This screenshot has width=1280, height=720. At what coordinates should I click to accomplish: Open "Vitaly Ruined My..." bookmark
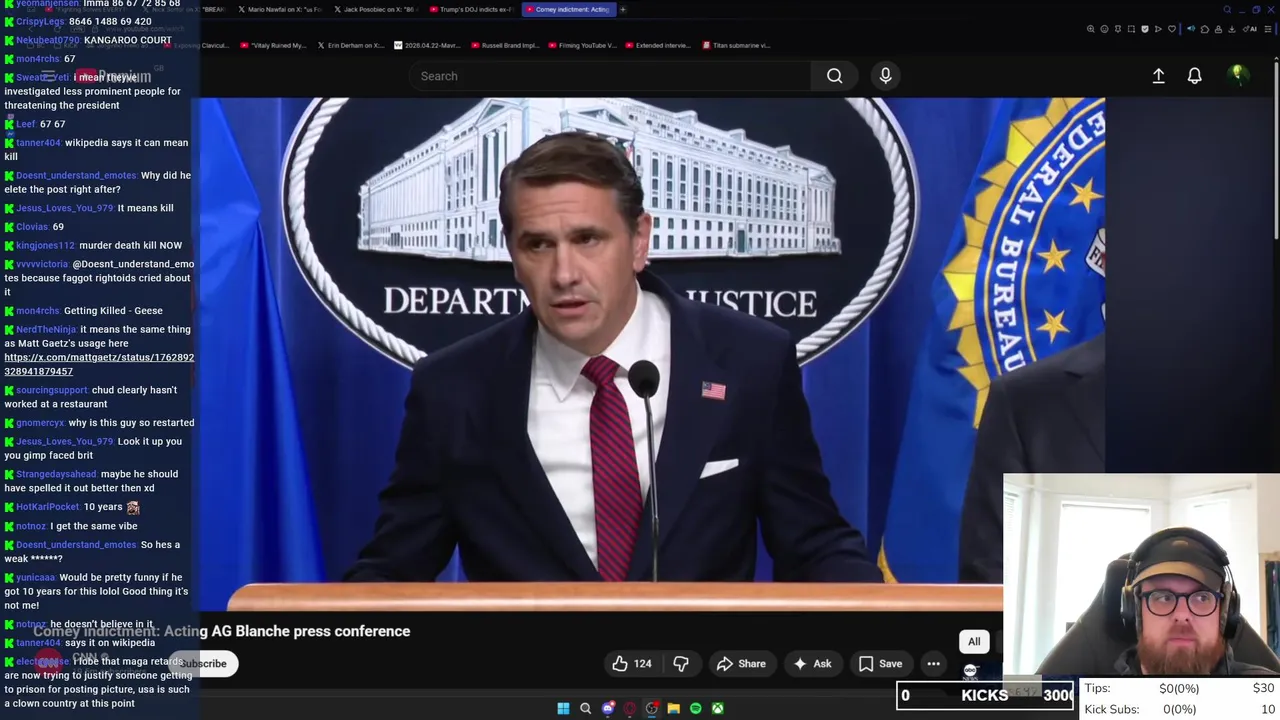273,45
